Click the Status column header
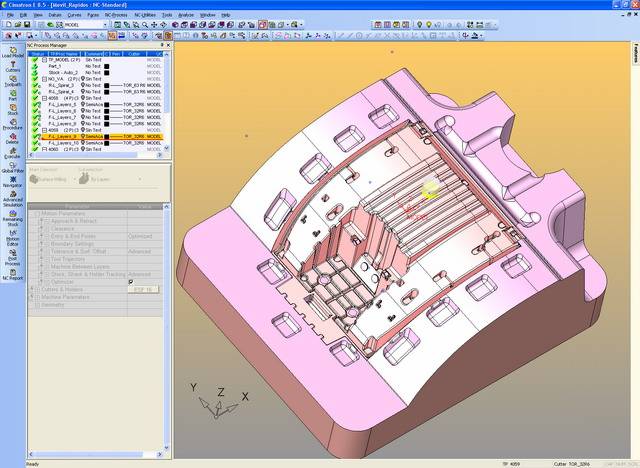 (x=38, y=54)
